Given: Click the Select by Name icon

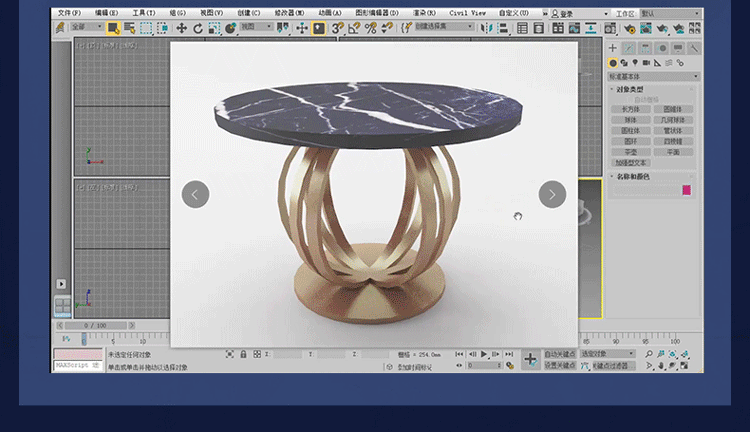Looking at the screenshot, I should (x=130, y=28).
